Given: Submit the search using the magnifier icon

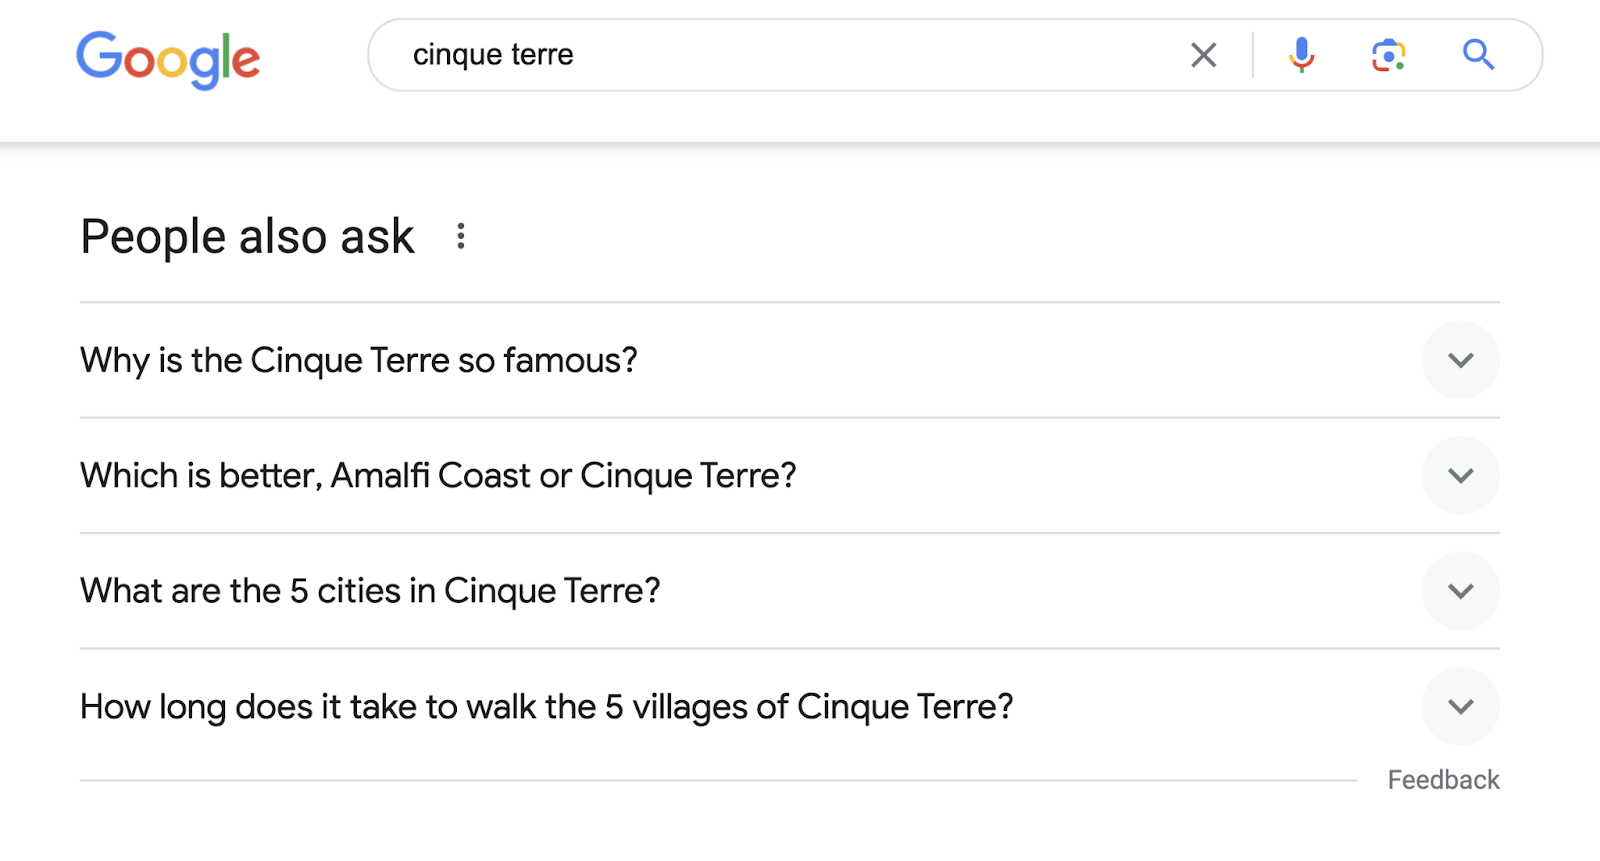Looking at the screenshot, I should (1478, 55).
